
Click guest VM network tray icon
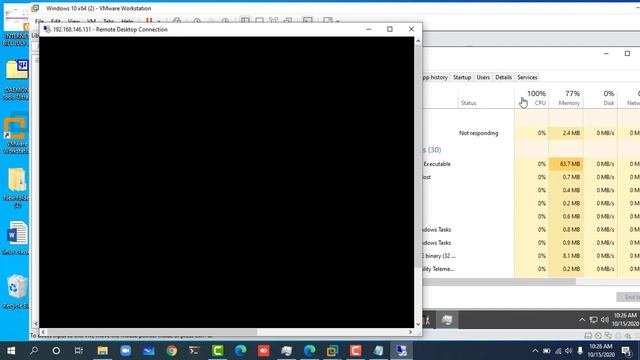coord(593,320)
